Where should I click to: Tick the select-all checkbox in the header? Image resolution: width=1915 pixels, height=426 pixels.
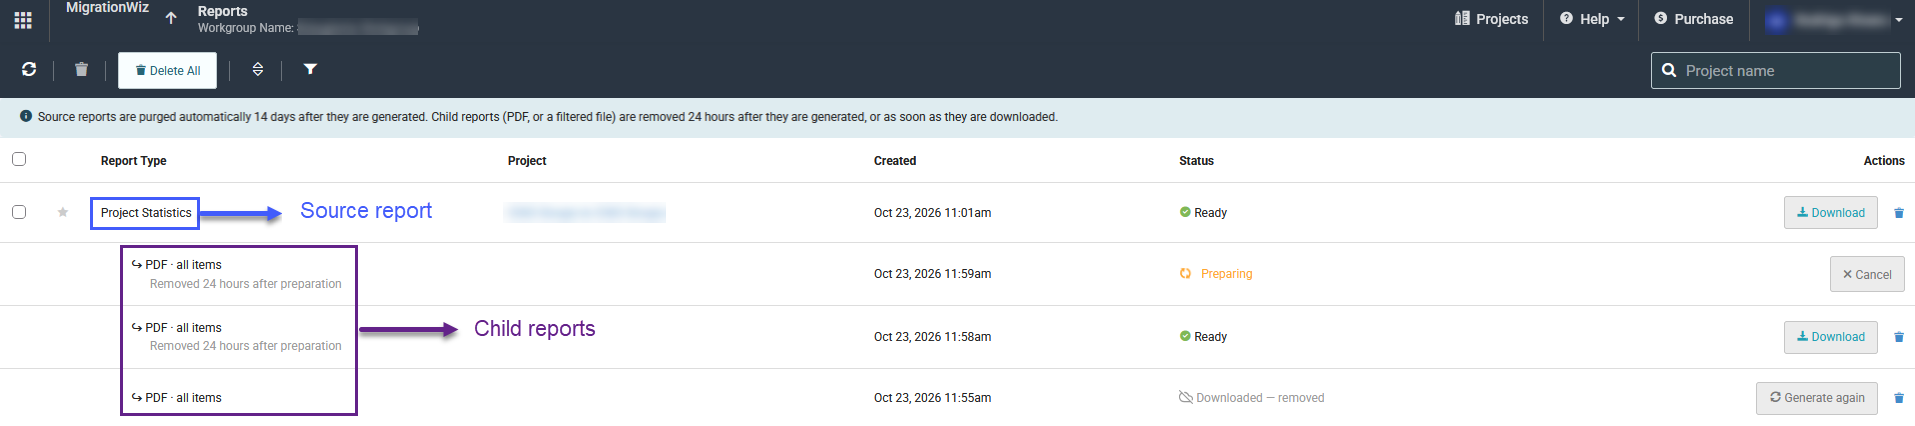(19, 159)
